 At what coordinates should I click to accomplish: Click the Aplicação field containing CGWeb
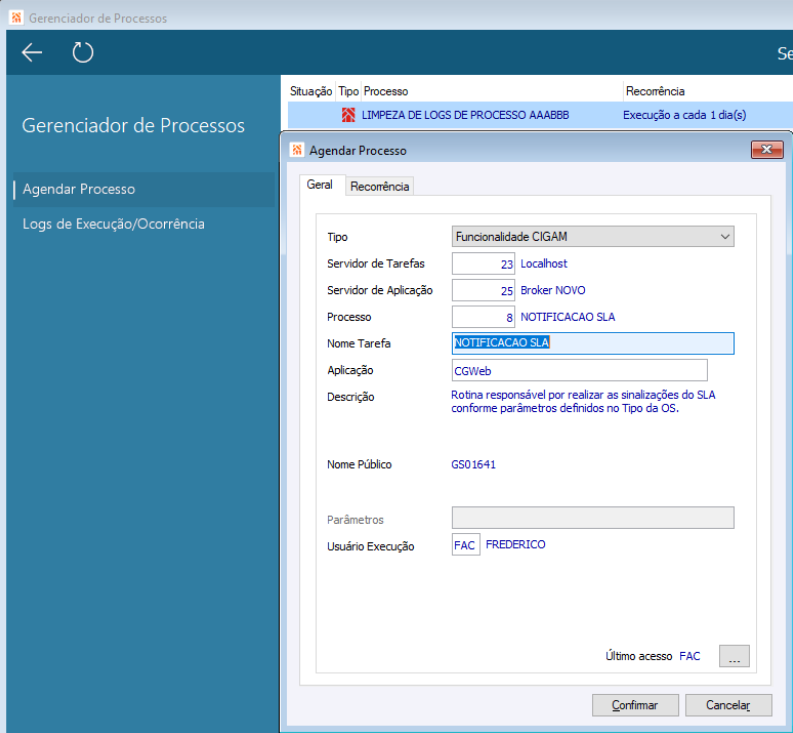click(580, 370)
